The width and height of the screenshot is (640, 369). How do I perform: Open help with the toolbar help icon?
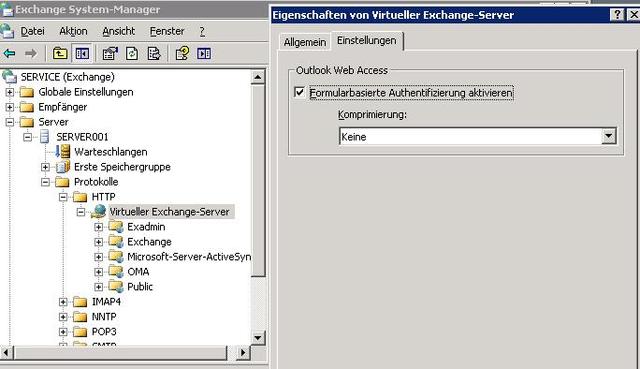(x=182, y=53)
